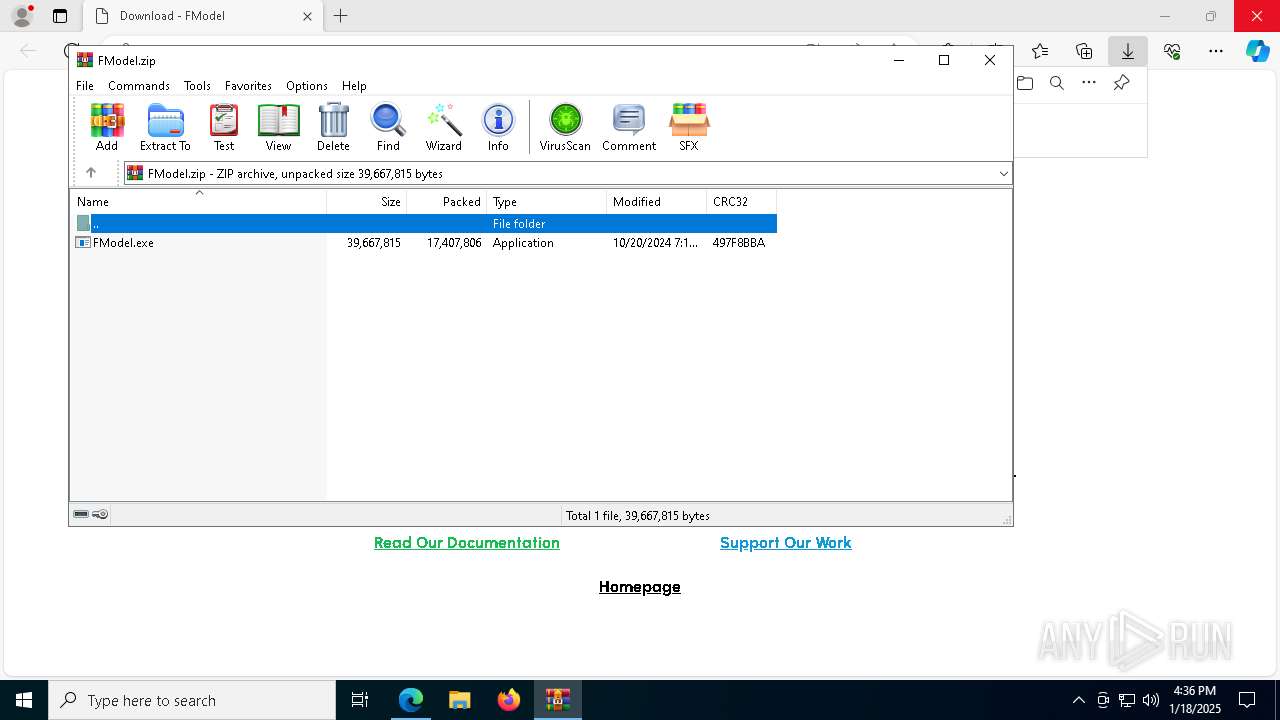Open Firefox from the taskbar
Image resolution: width=1280 pixels, height=720 pixels.
(x=509, y=700)
